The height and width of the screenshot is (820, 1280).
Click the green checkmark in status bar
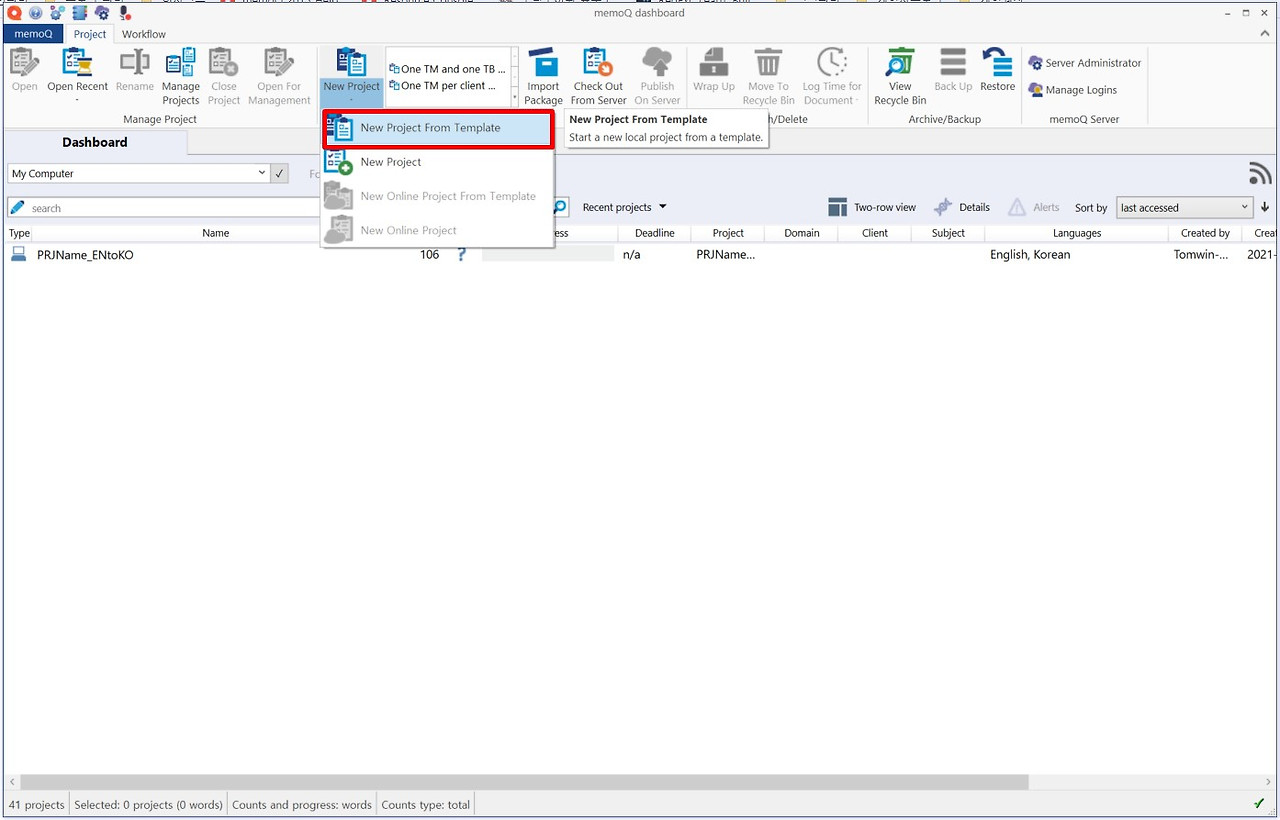(x=1259, y=804)
